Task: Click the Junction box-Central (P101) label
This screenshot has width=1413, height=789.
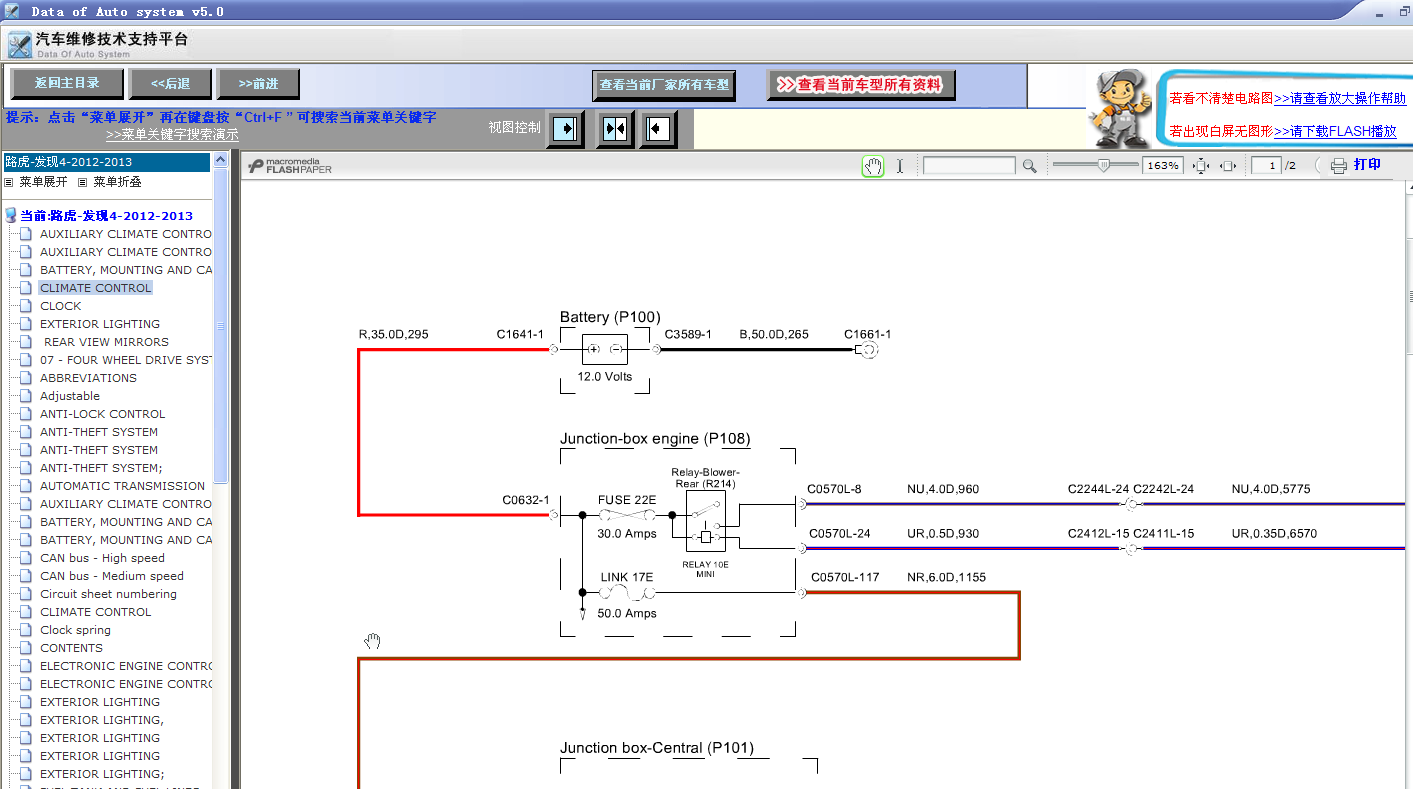Action: pyautogui.click(x=657, y=748)
